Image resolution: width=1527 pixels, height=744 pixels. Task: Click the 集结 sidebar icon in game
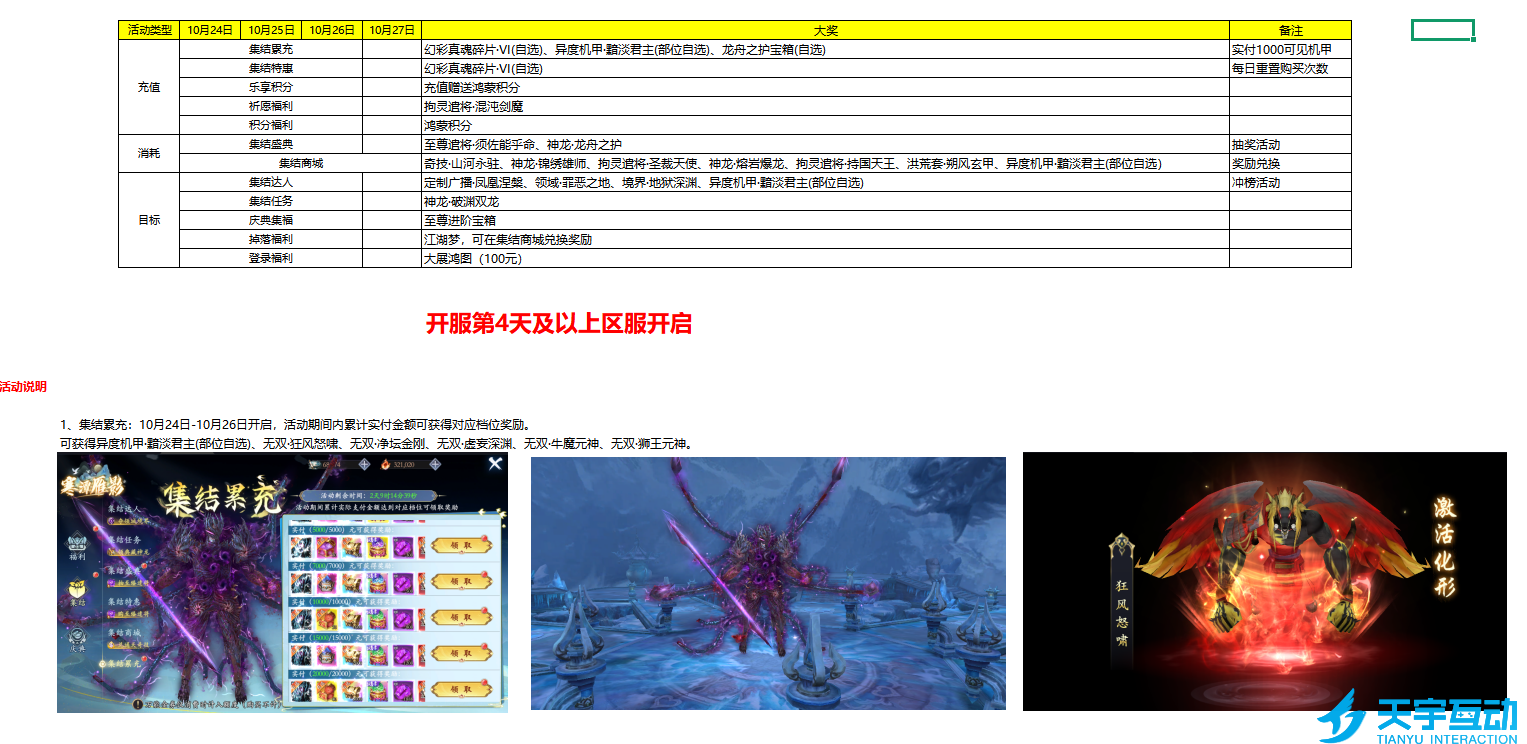click(78, 592)
